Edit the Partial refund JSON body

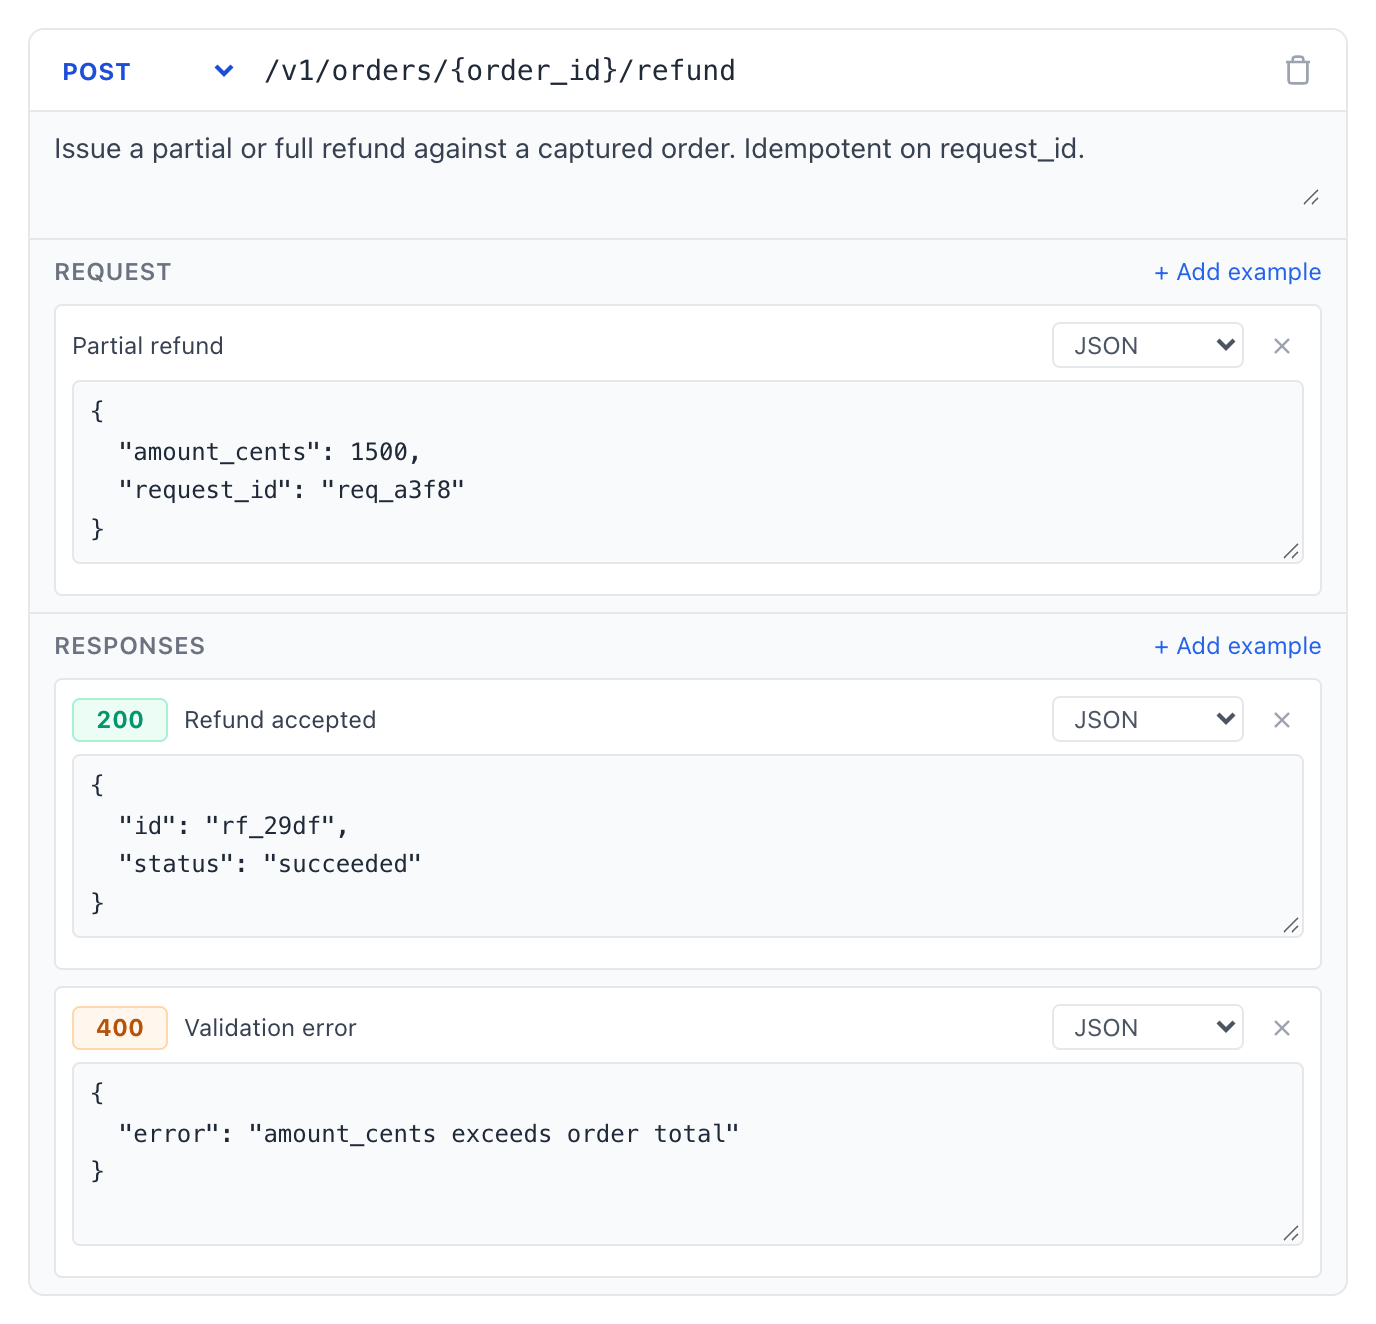688,472
